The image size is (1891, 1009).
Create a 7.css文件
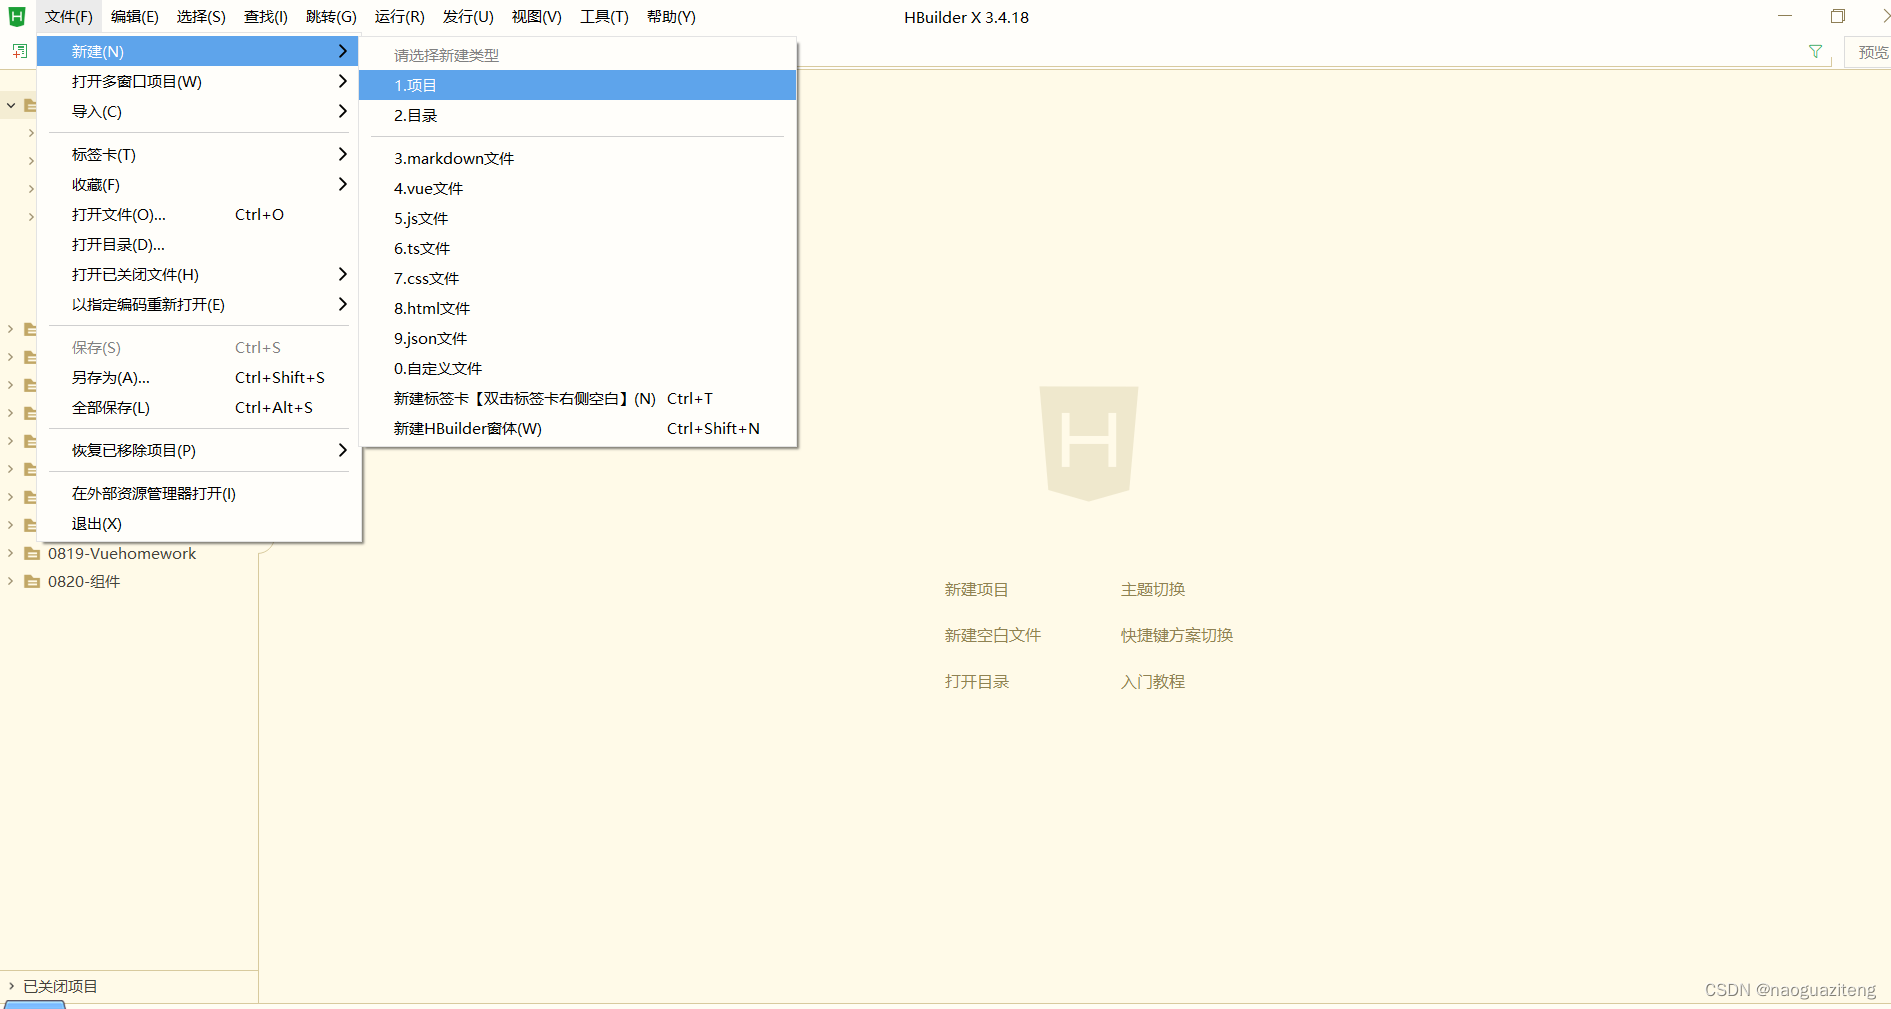tap(577, 278)
